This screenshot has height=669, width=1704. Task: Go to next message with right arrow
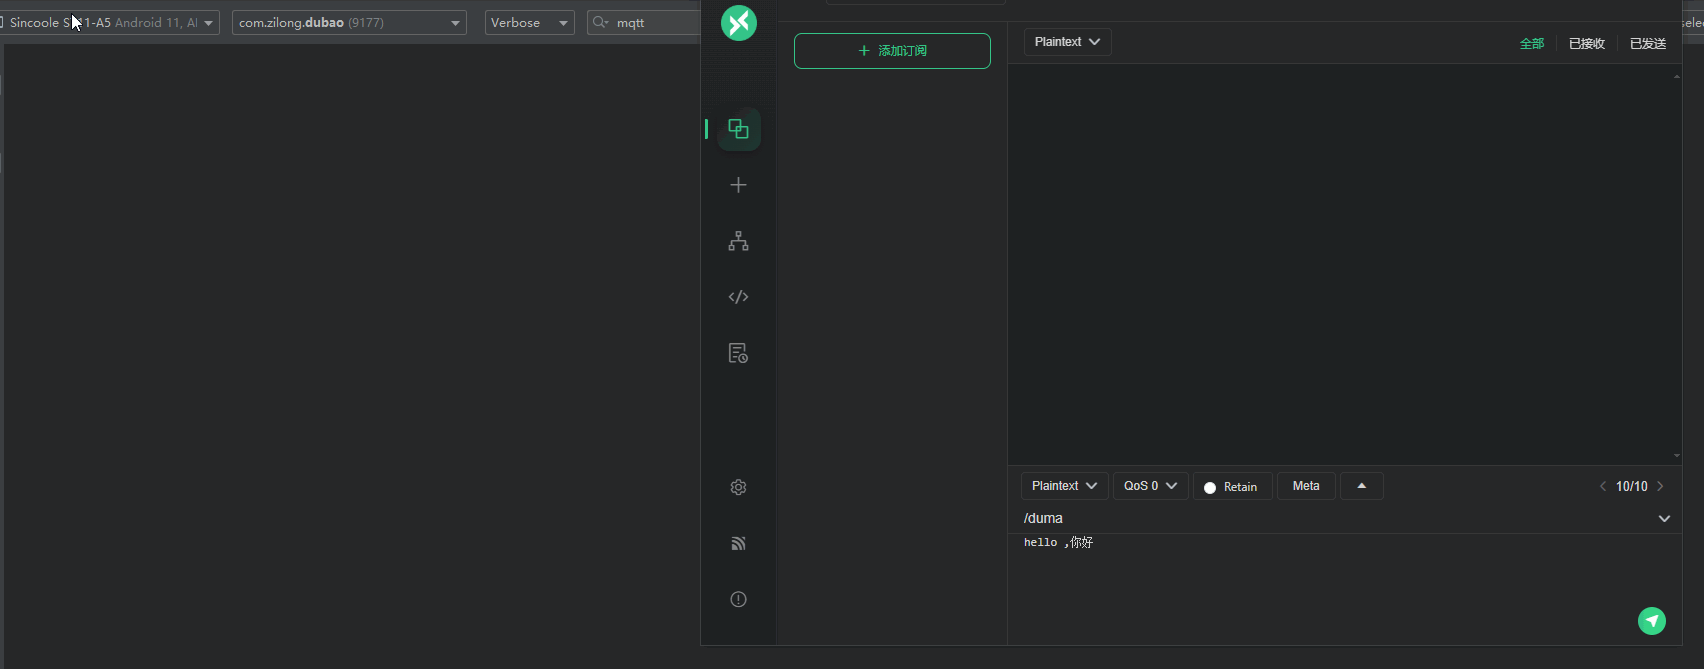coord(1661,486)
